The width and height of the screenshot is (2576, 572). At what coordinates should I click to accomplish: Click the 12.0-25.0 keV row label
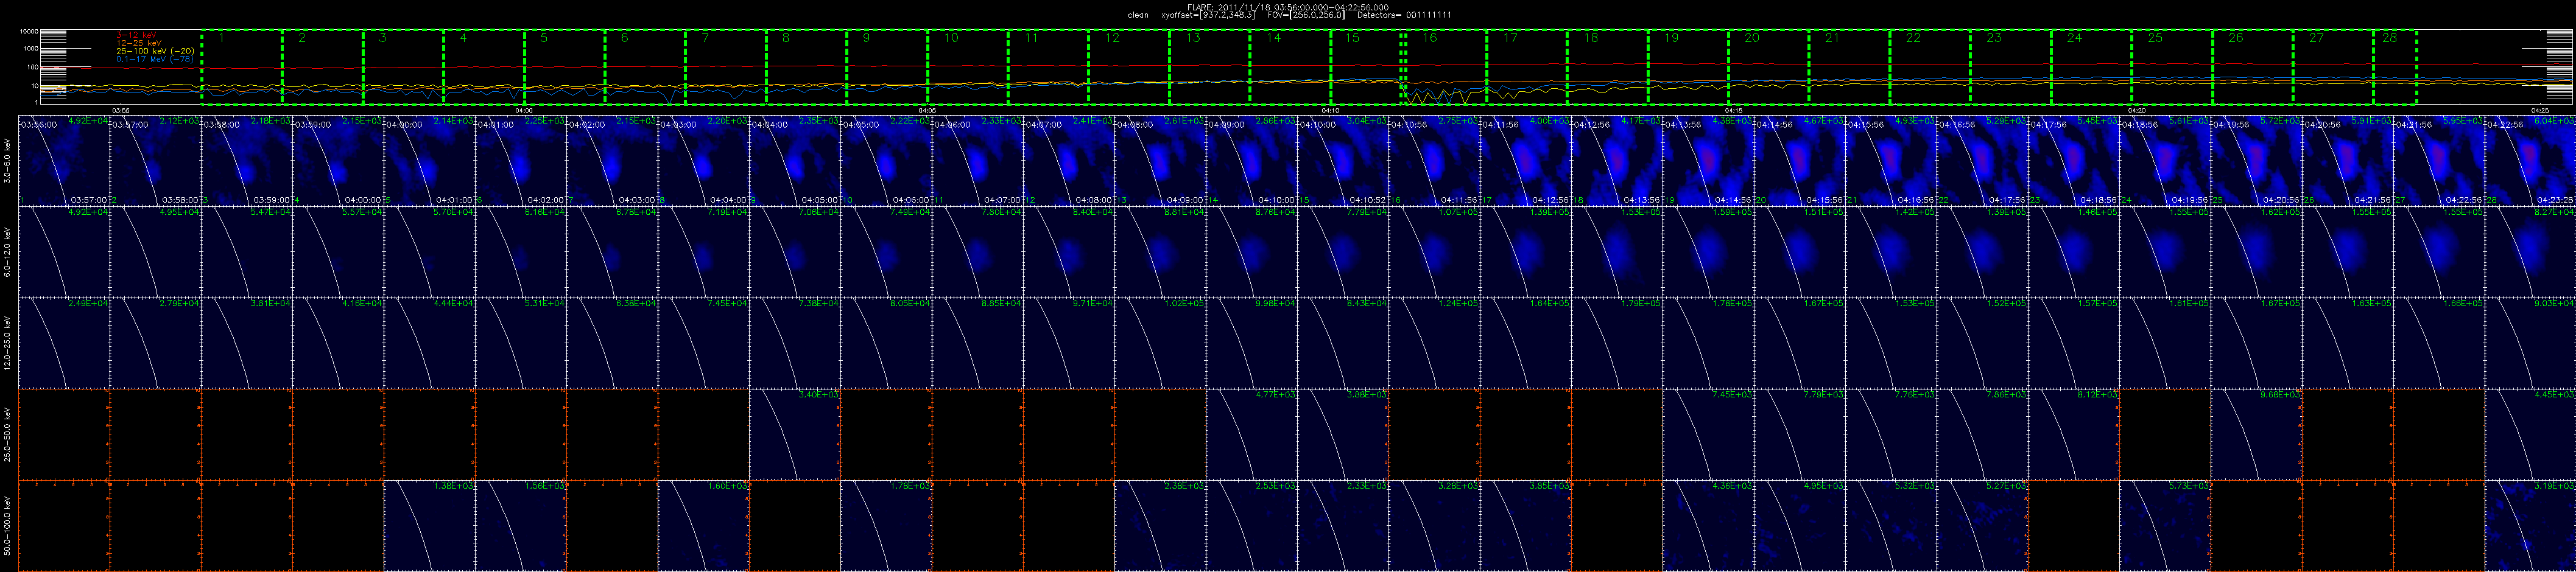(x=8, y=343)
